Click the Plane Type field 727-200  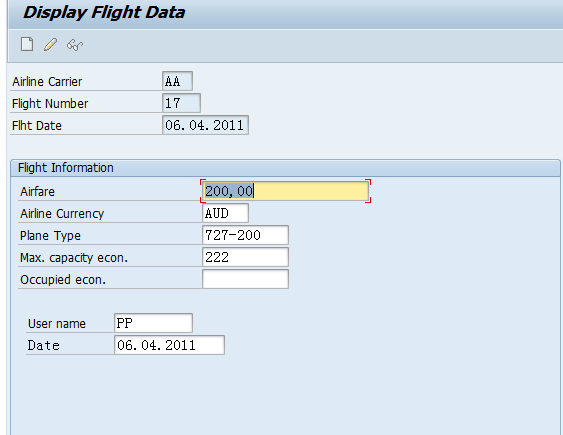245,235
